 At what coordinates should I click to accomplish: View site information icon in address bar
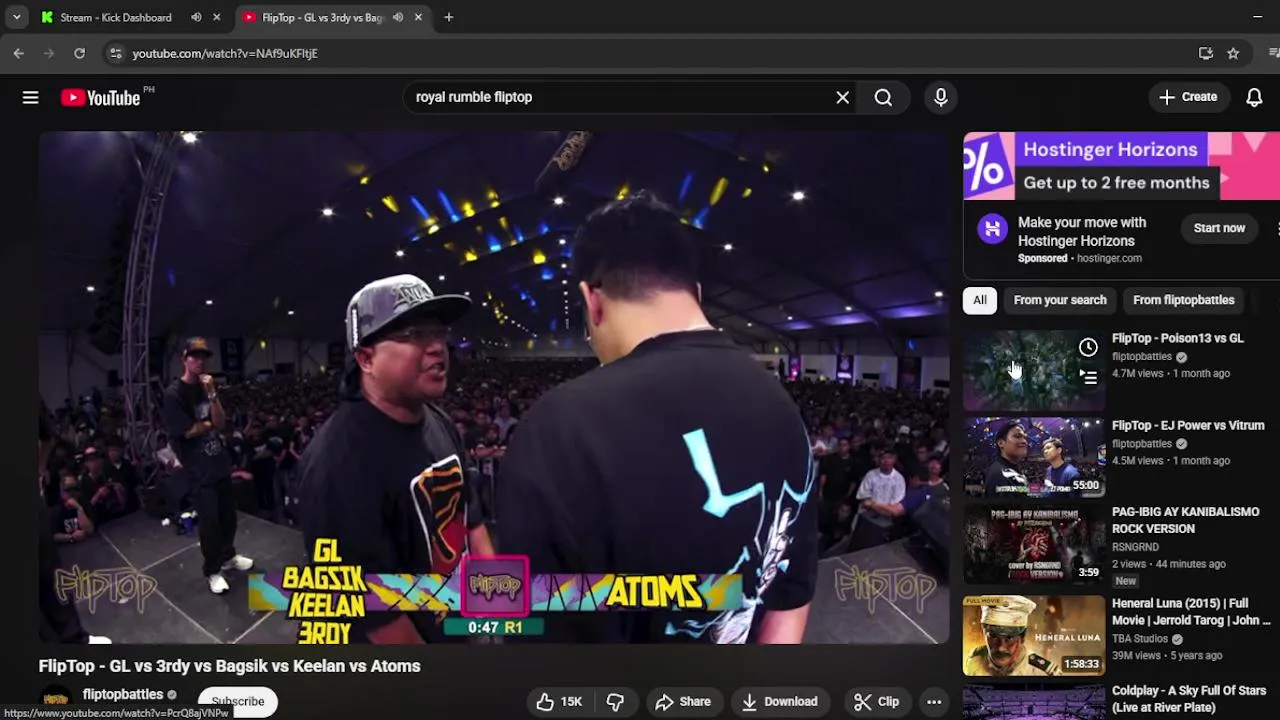[x=115, y=53]
